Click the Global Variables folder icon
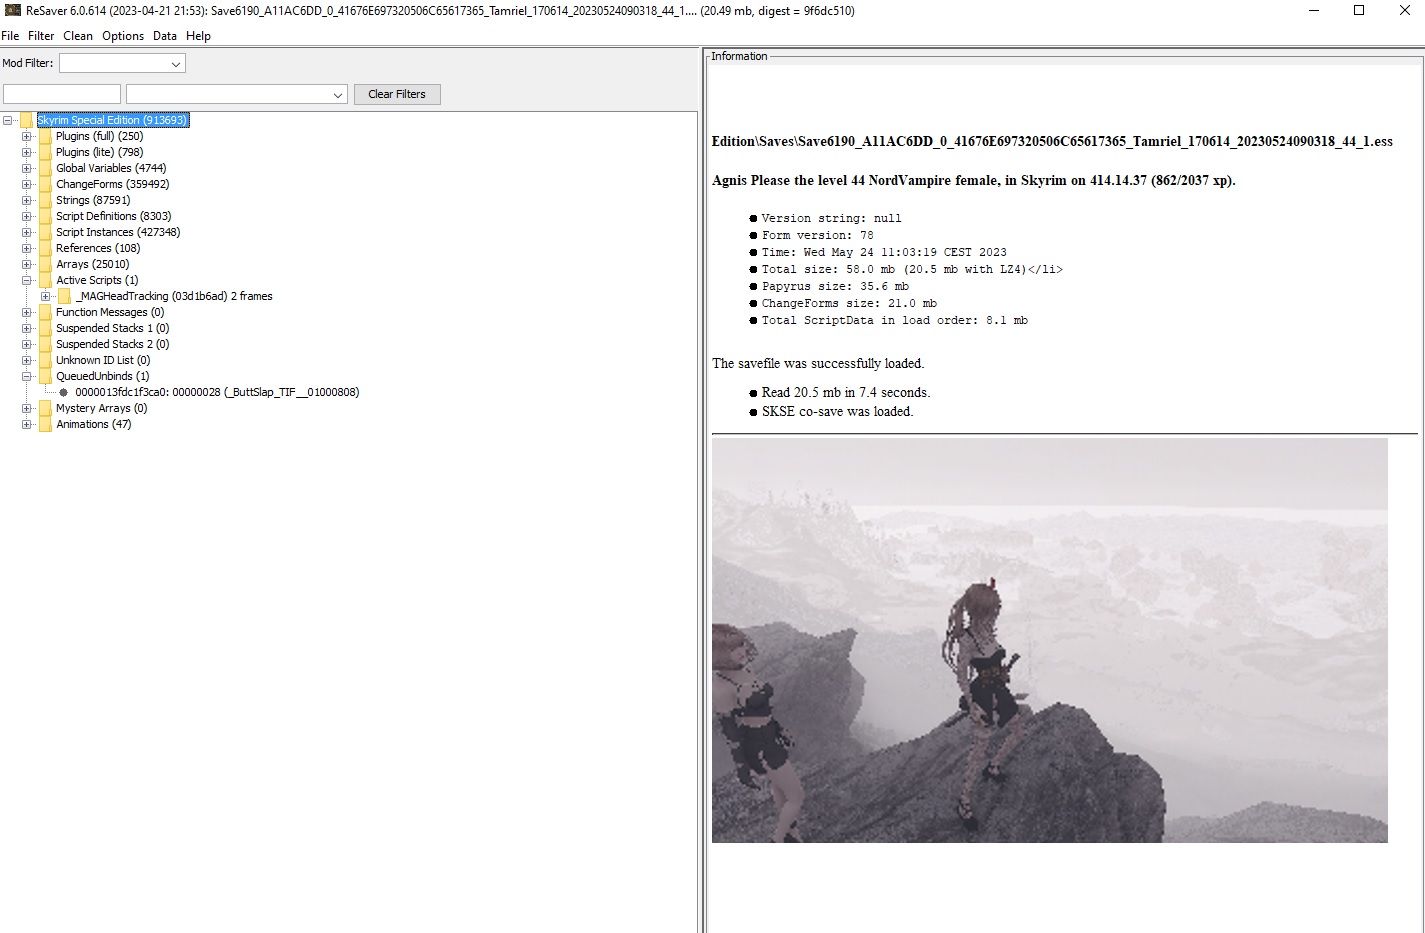The image size is (1425, 933). coord(46,168)
